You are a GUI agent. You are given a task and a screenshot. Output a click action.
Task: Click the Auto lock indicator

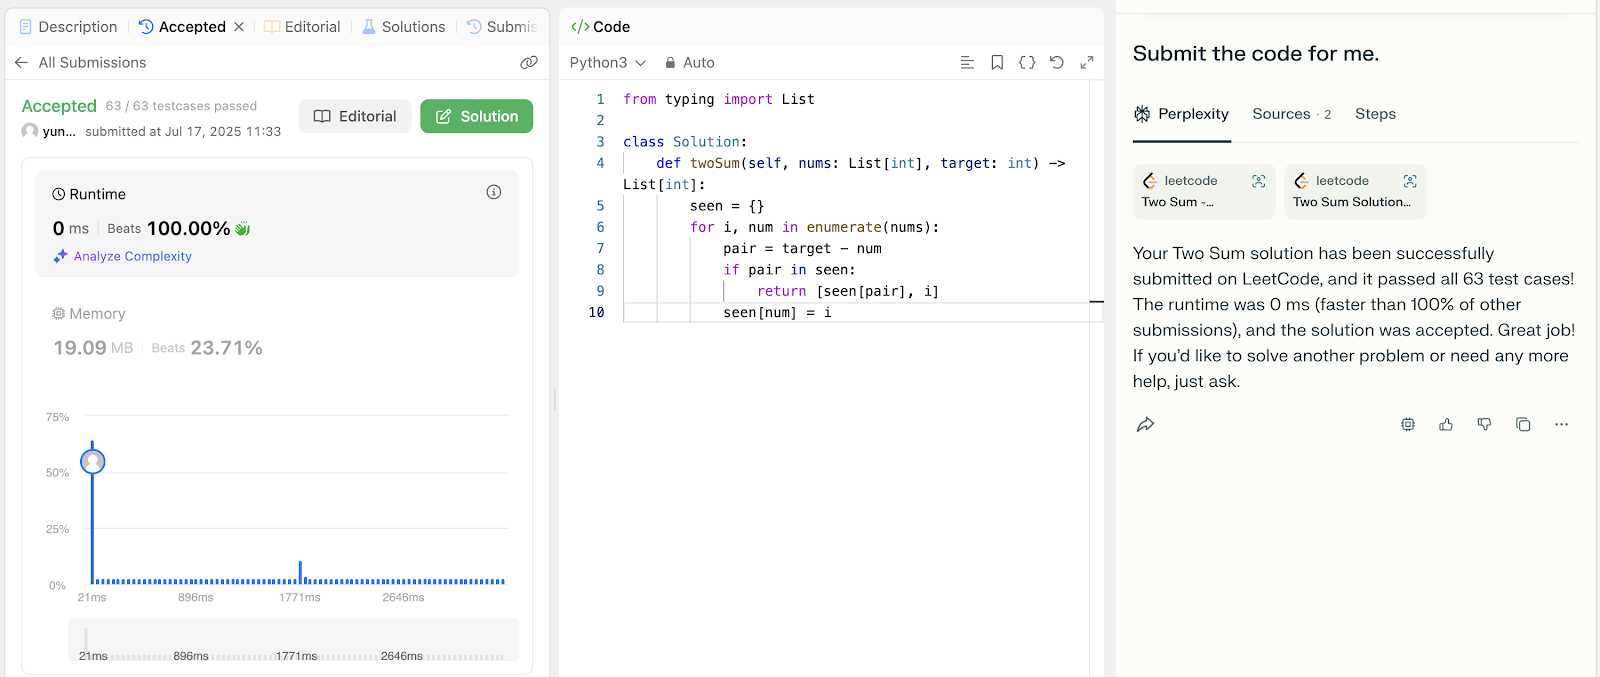pos(690,62)
